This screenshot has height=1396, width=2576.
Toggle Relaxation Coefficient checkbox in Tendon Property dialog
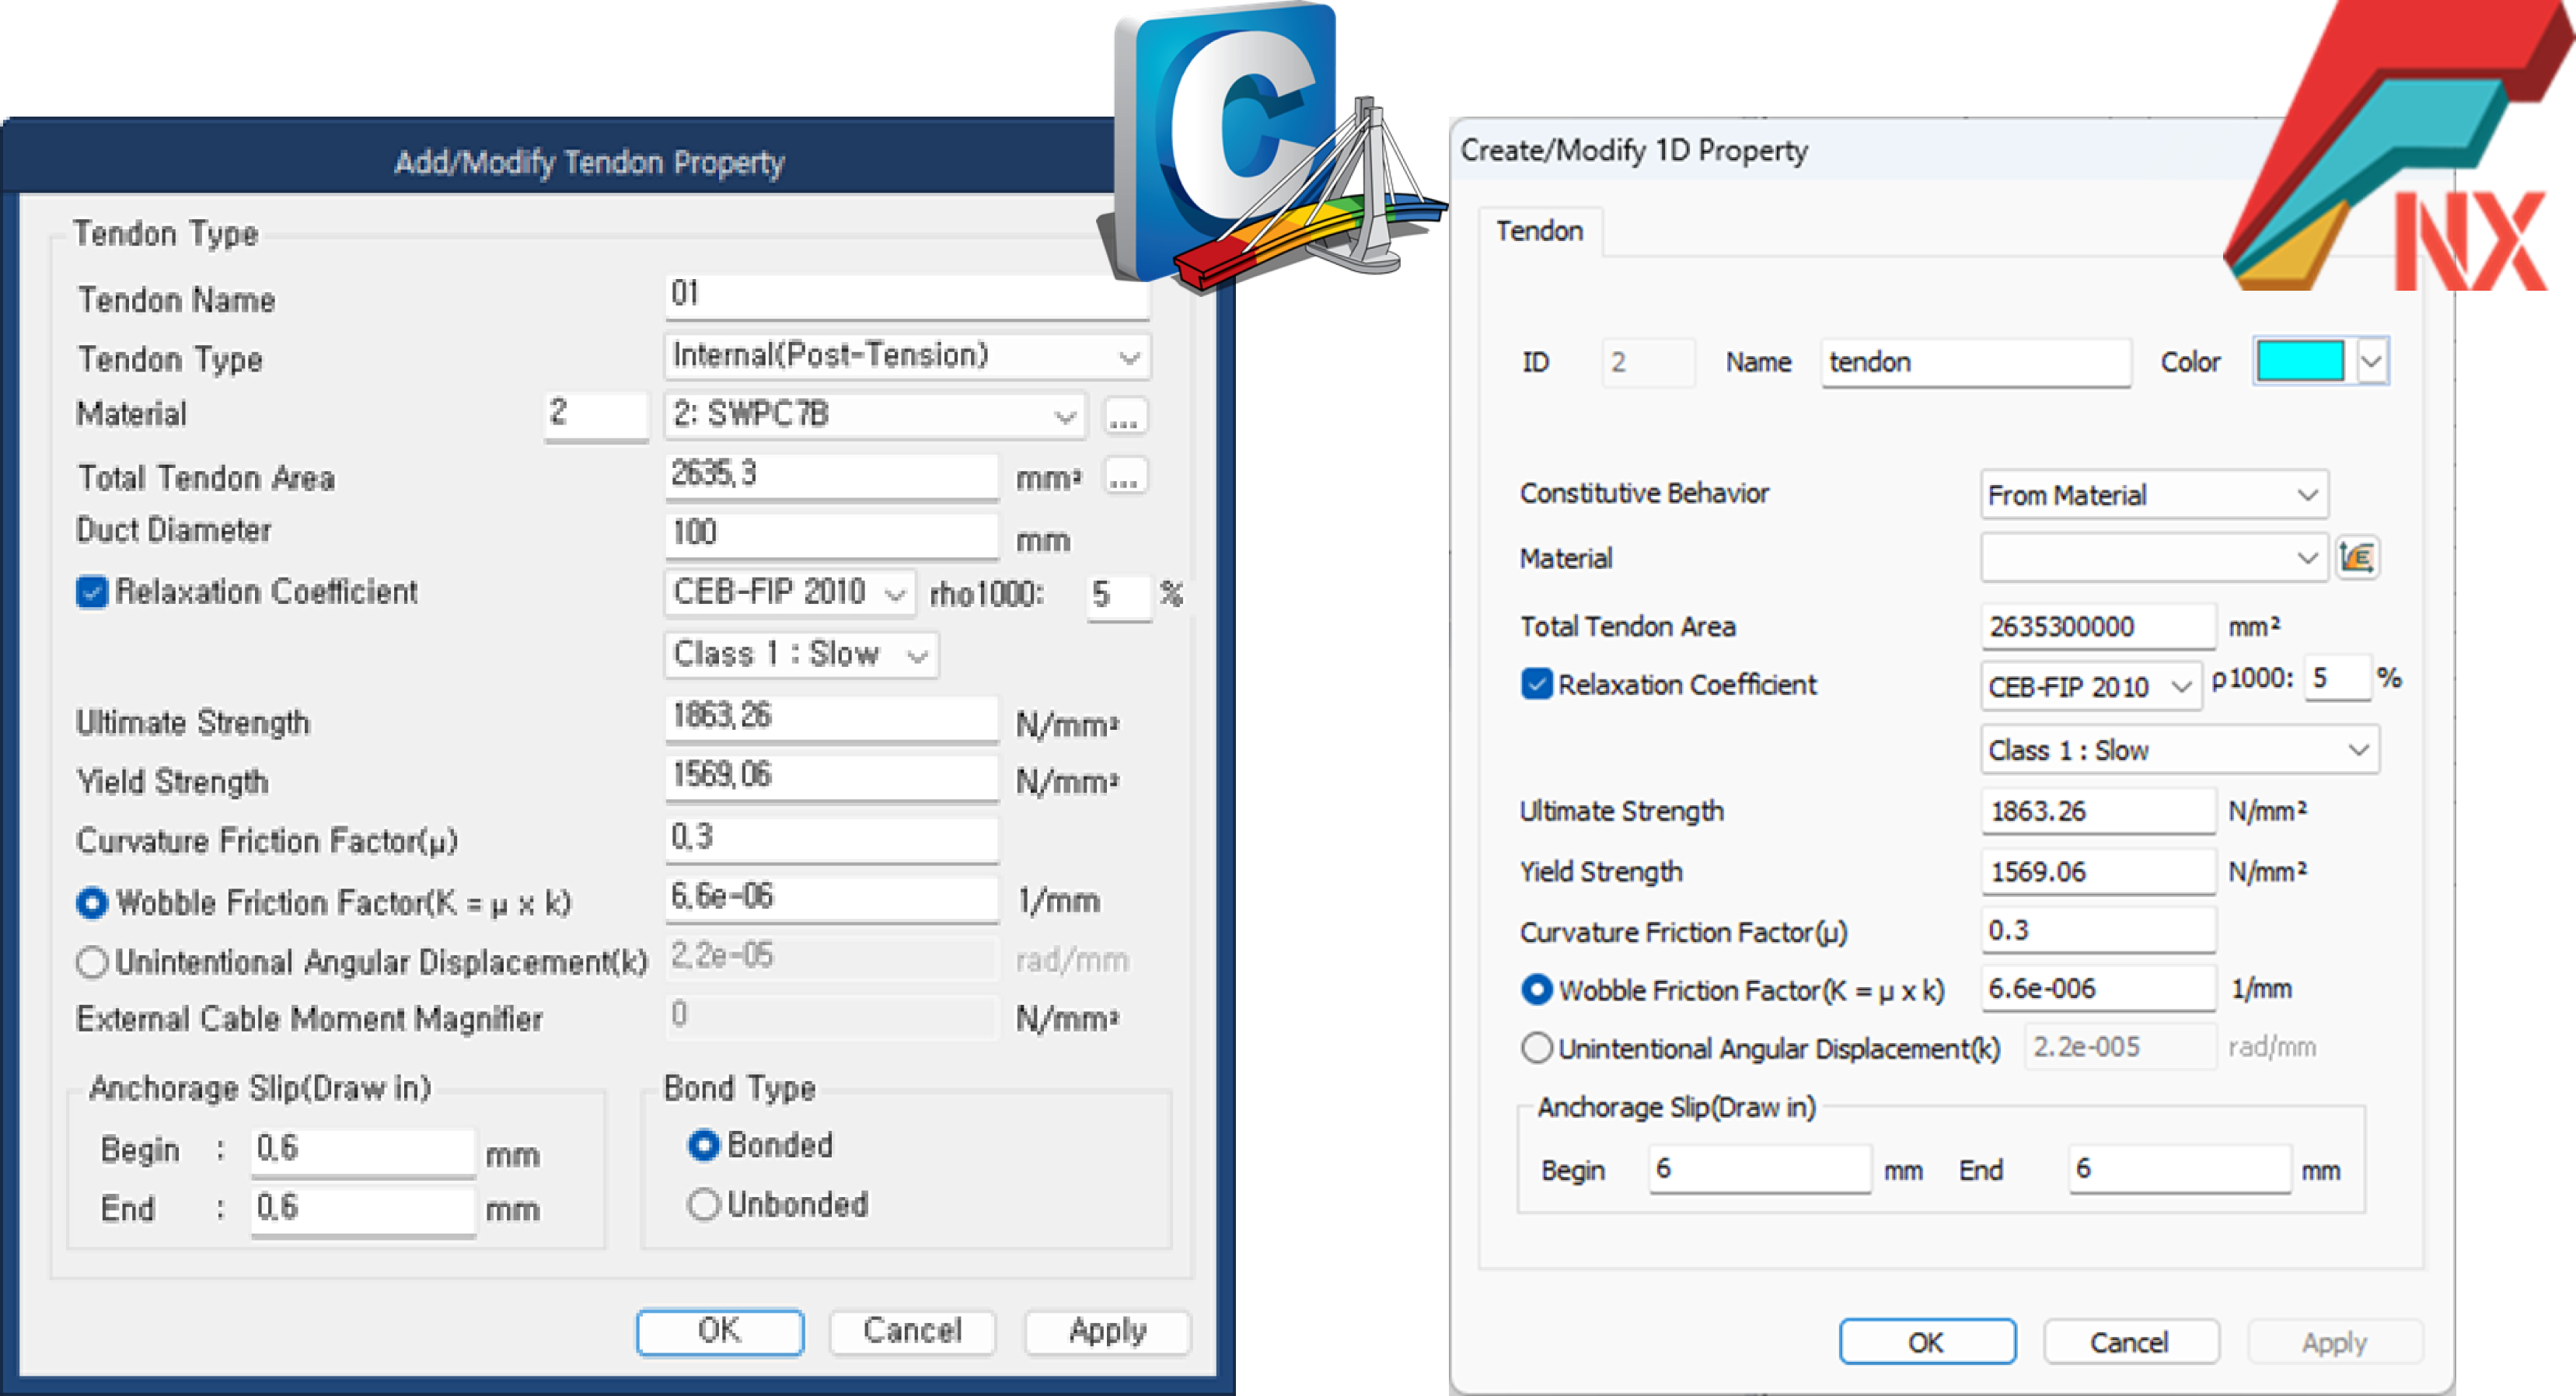(92, 592)
